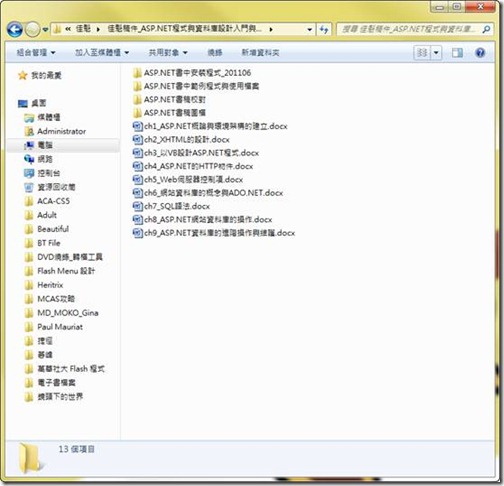Click the change view icon
This screenshot has width=504, height=486.
click(x=422, y=53)
